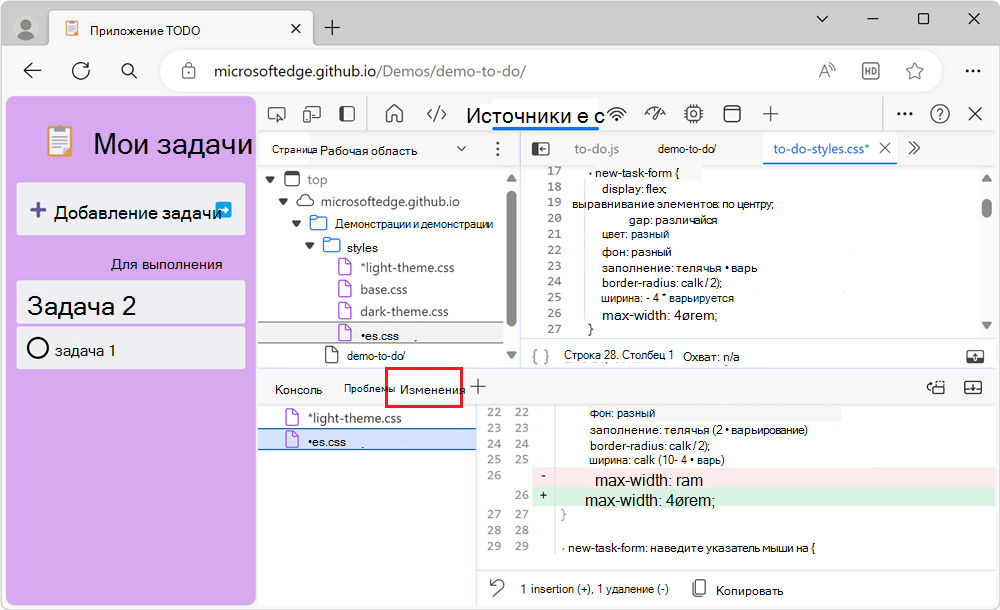The image size is (1000, 610).
Task: Revert all changes with the undo icon
Action: (x=497, y=588)
